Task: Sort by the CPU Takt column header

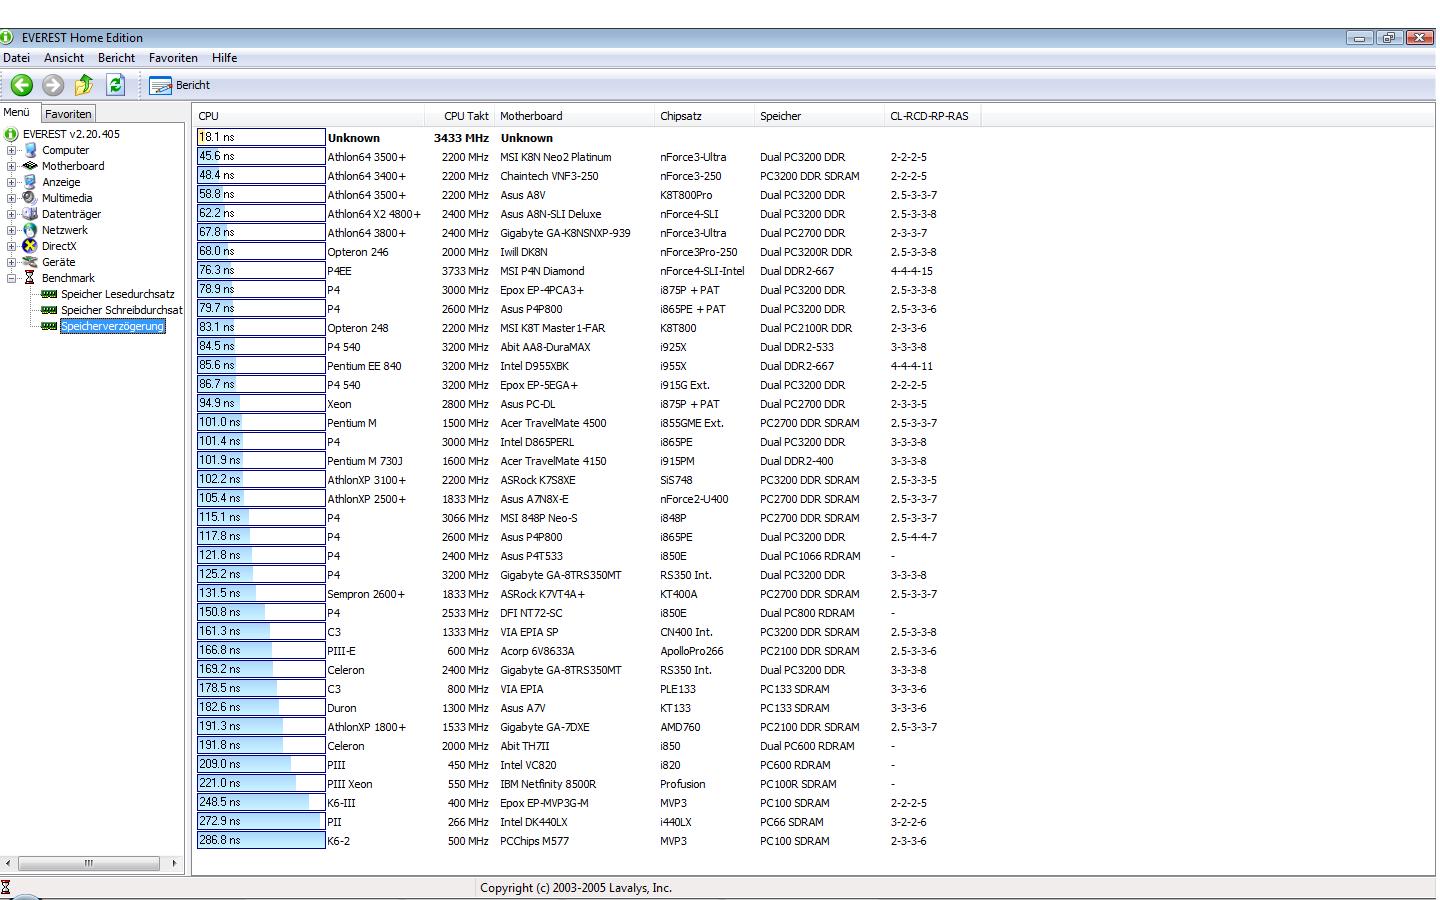Action: coord(459,116)
